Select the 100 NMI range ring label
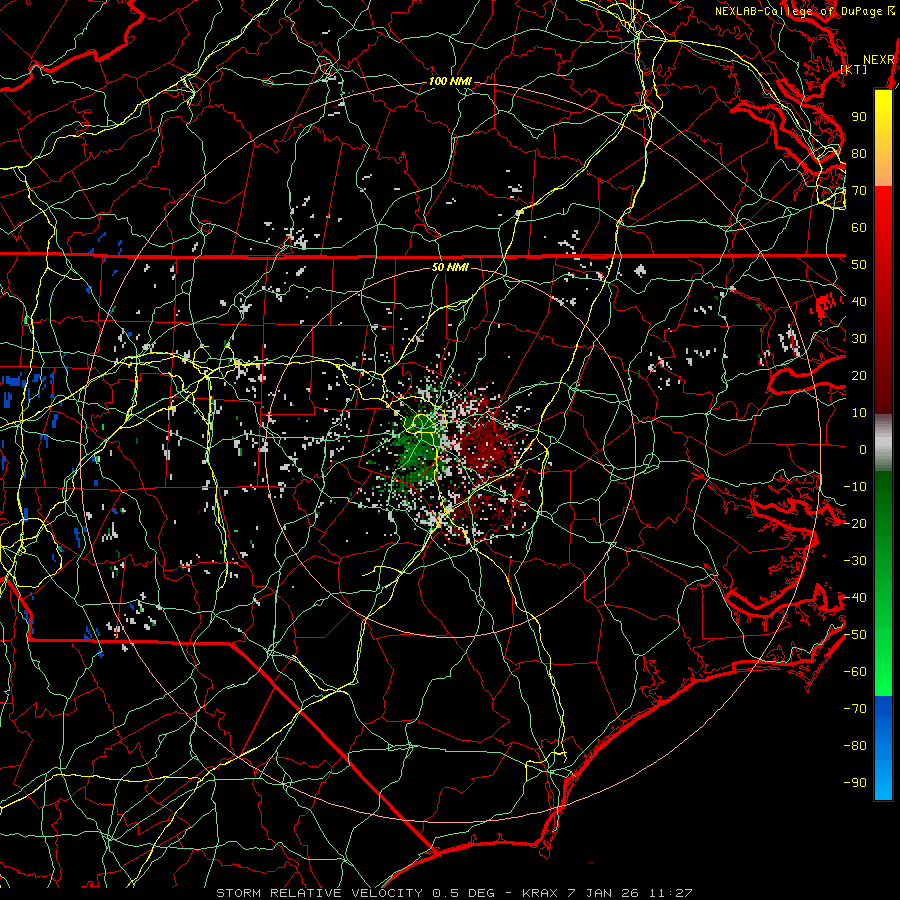Screen dimensions: 900x900 point(450,82)
